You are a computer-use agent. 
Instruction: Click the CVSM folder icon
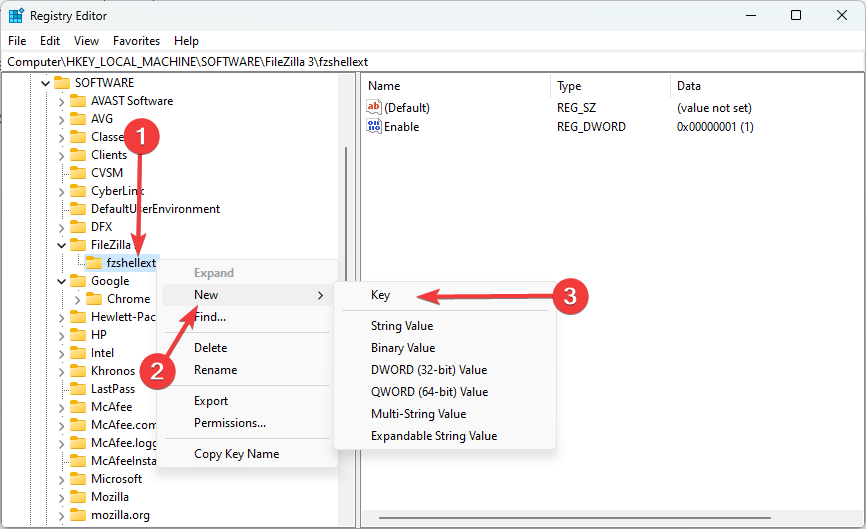coord(78,173)
